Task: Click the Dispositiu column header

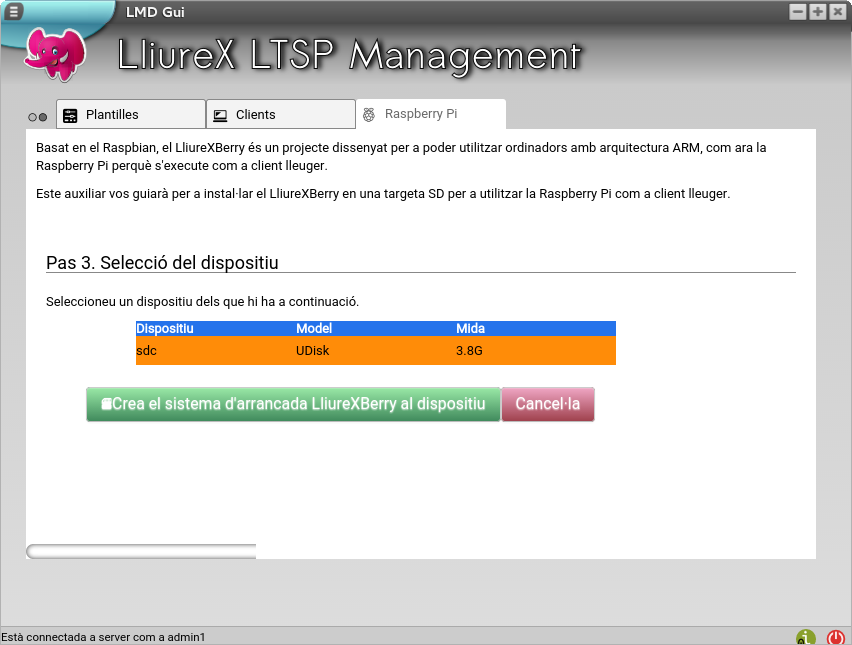Action: click(165, 328)
